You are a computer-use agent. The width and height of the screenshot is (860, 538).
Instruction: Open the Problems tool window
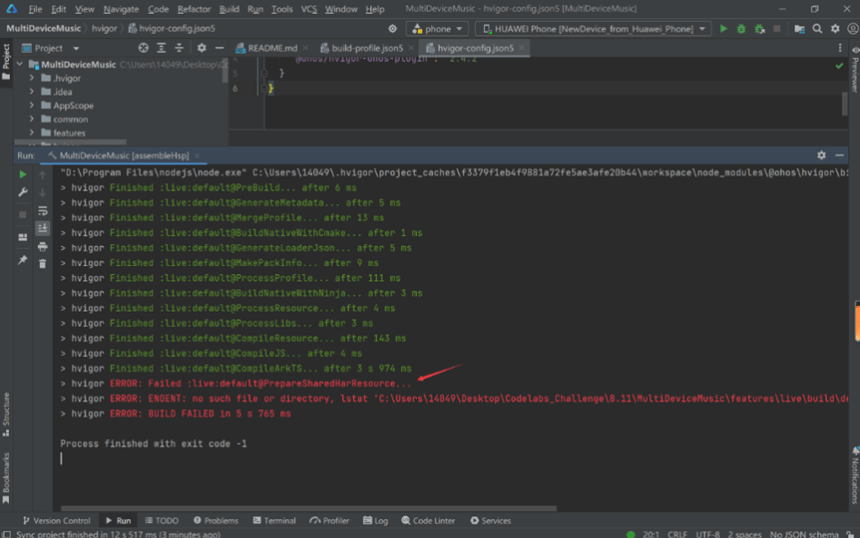pos(216,520)
